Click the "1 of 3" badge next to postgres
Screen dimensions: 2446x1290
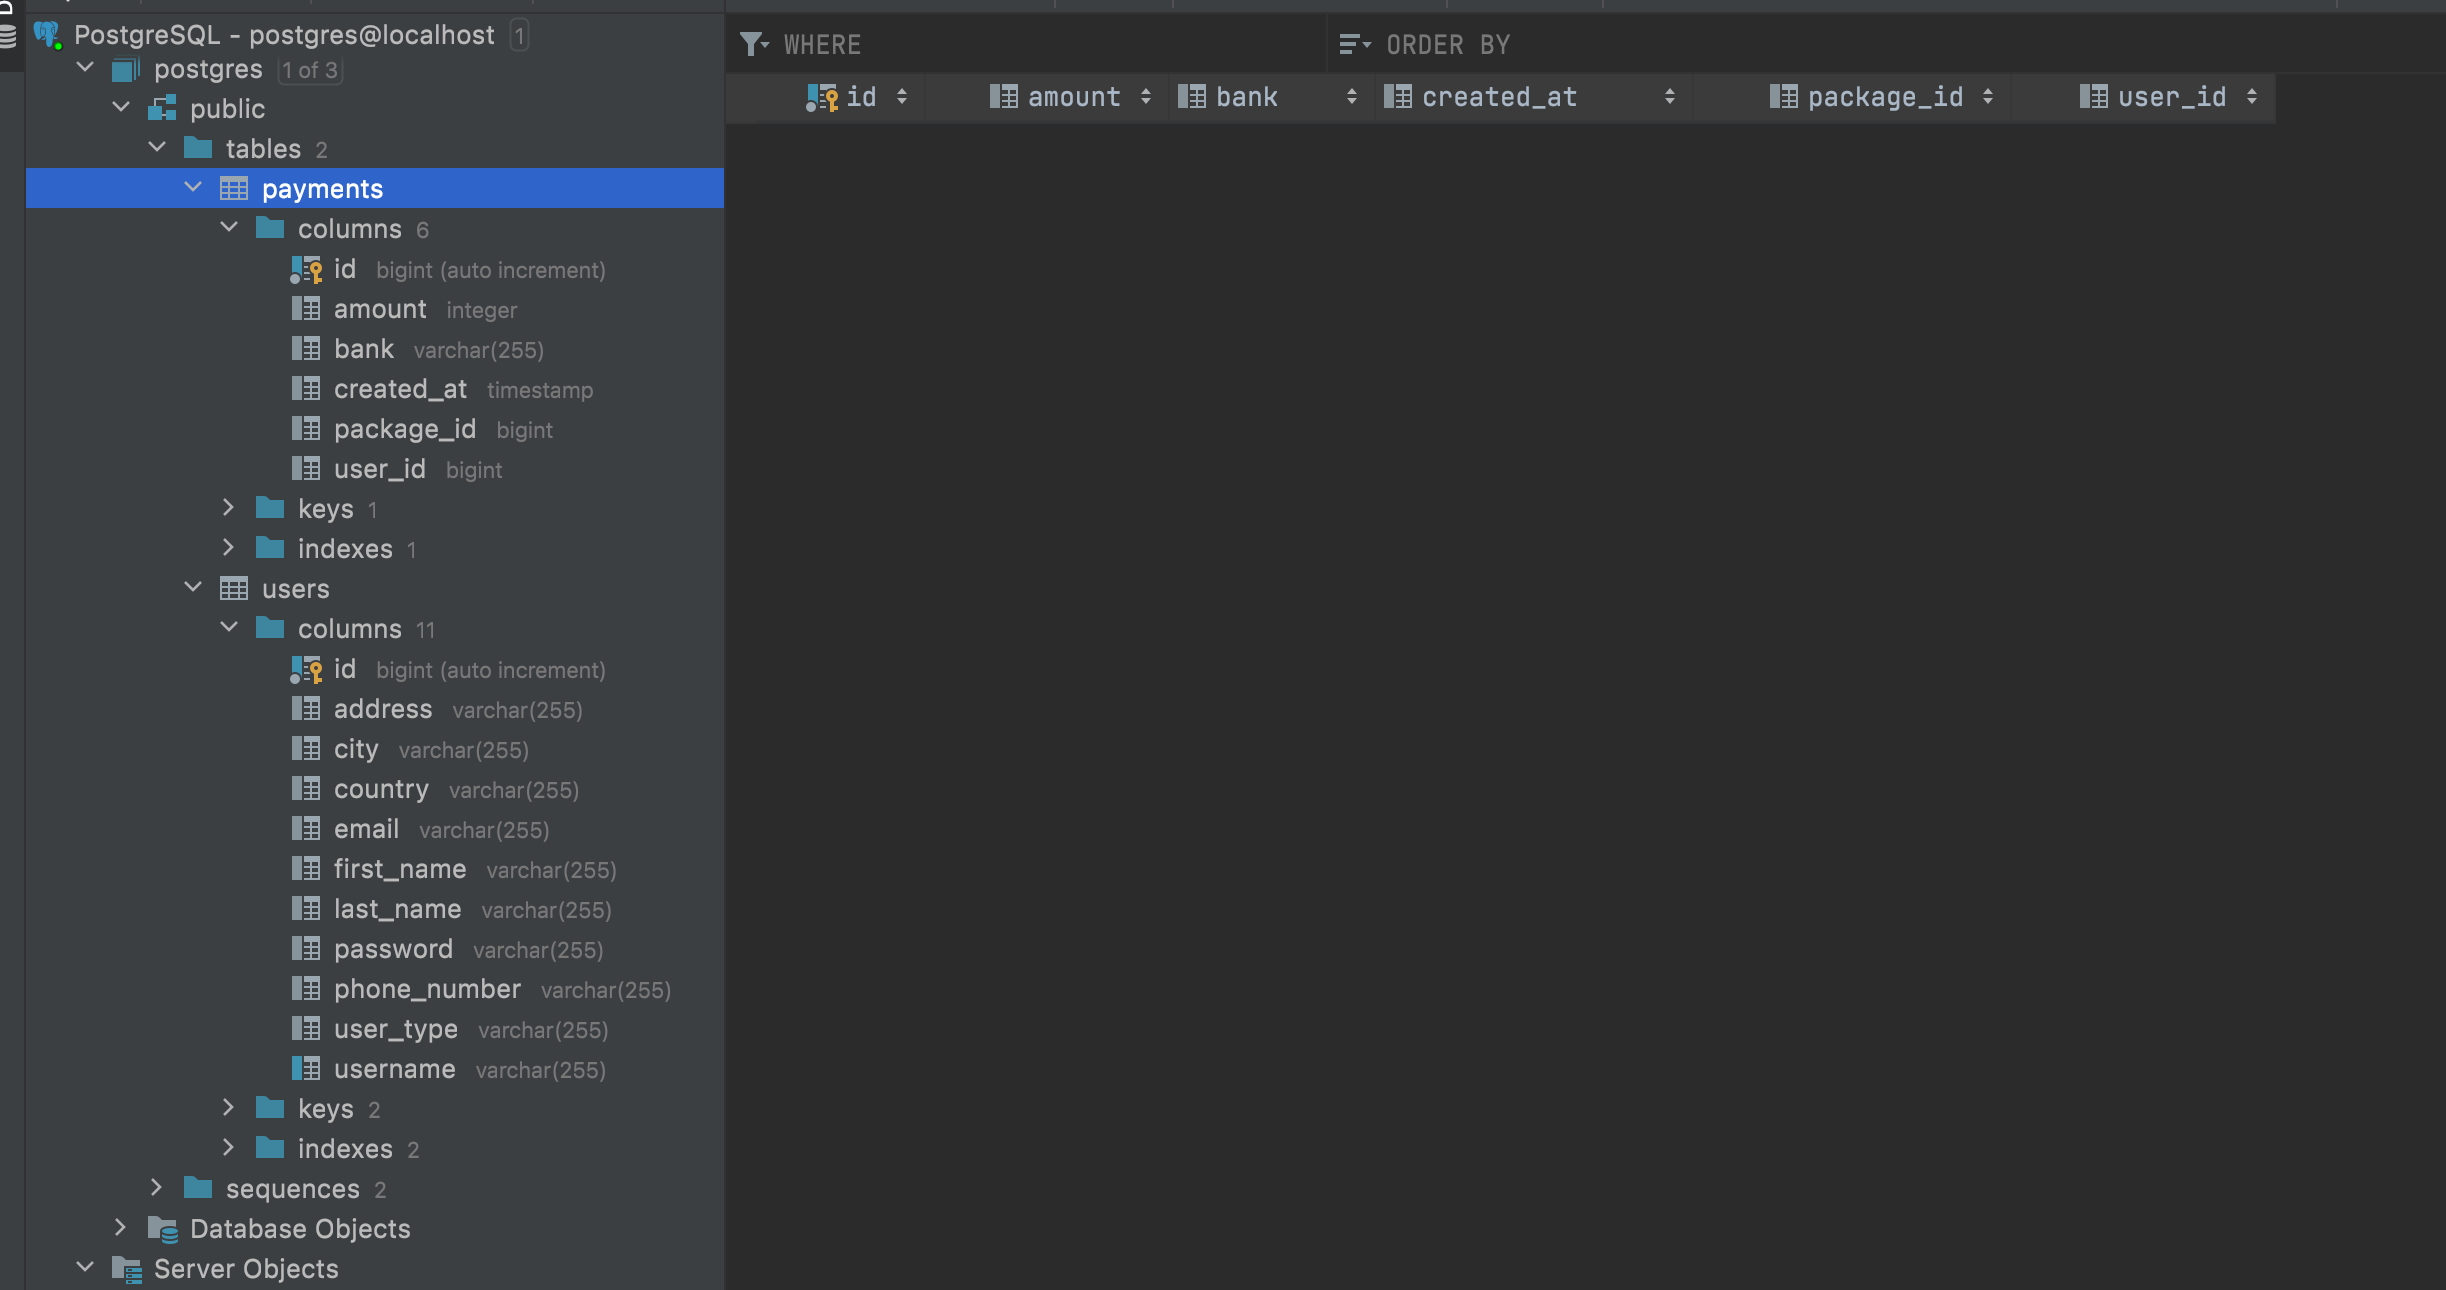point(309,69)
